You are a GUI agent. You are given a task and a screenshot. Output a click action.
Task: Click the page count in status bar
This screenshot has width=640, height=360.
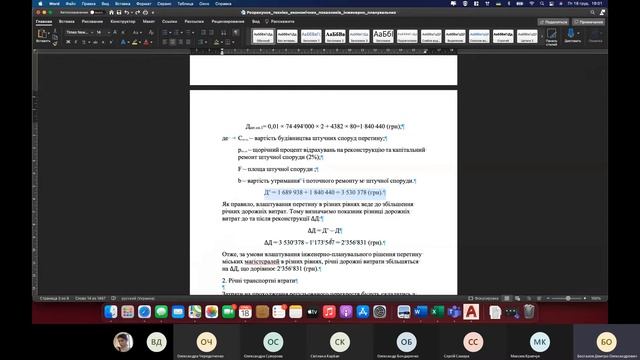(54, 298)
